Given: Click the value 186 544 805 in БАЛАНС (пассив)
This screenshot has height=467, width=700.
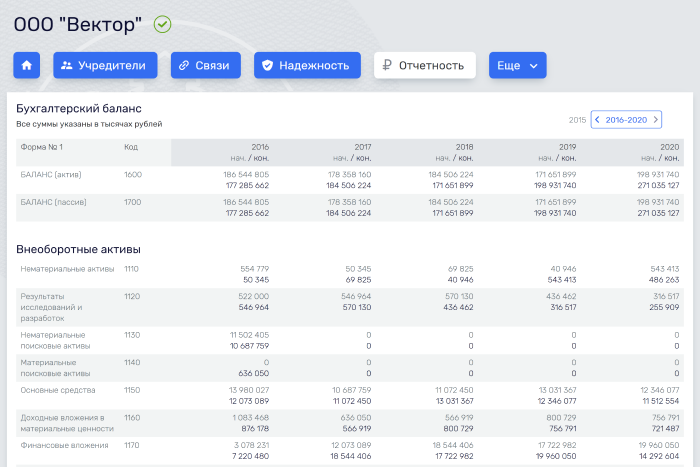Looking at the screenshot, I should pos(246,202).
